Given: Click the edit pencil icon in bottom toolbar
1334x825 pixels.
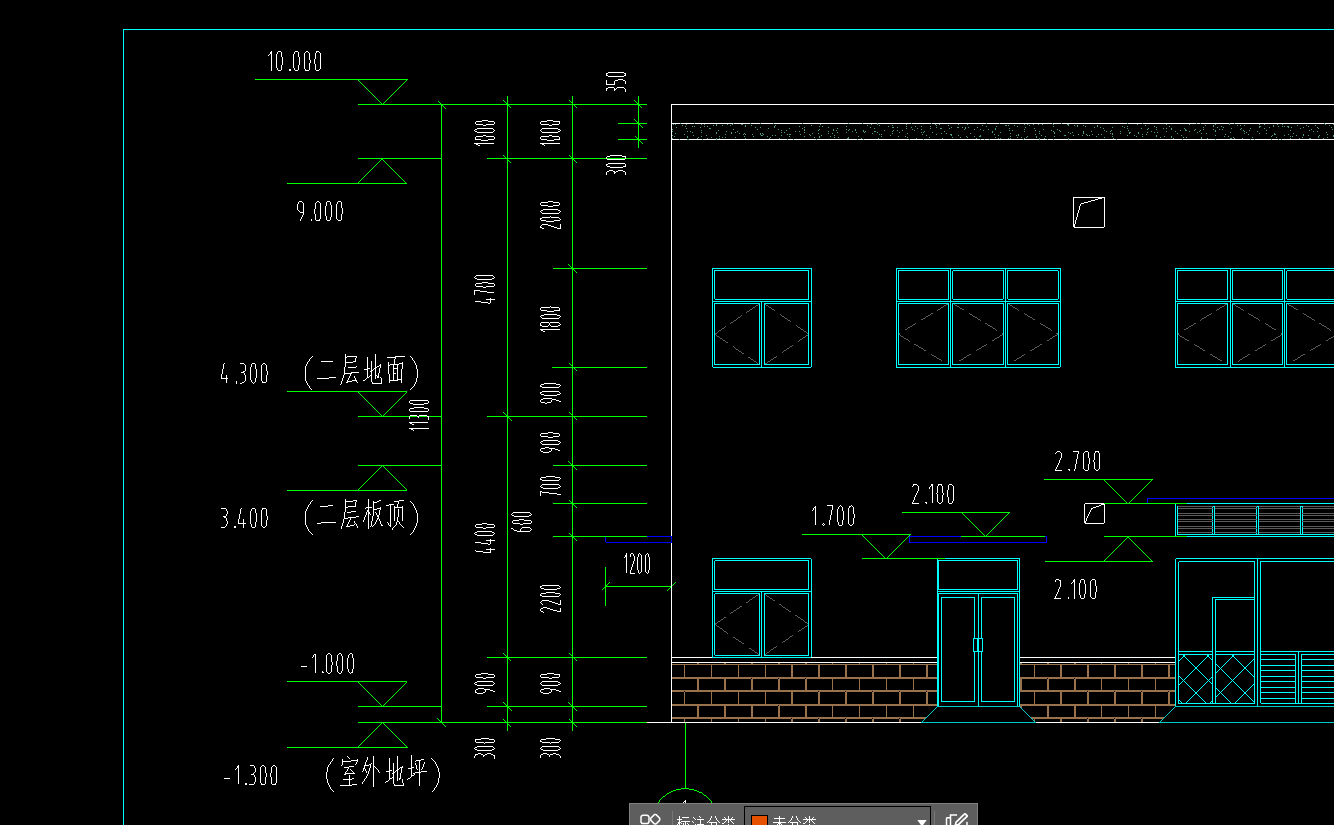Looking at the screenshot, I should coord(956,820).
